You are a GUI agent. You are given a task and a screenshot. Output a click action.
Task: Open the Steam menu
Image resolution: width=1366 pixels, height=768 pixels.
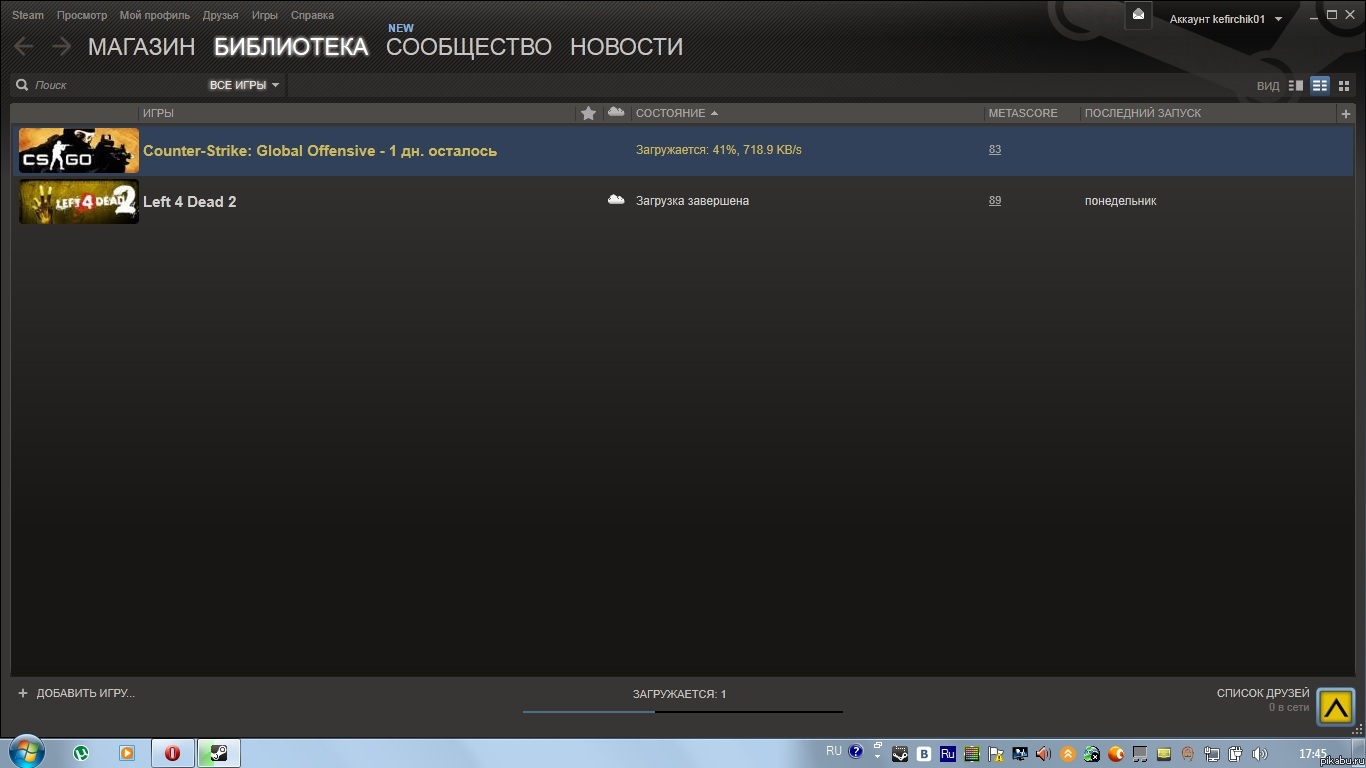tap(28, 15)
